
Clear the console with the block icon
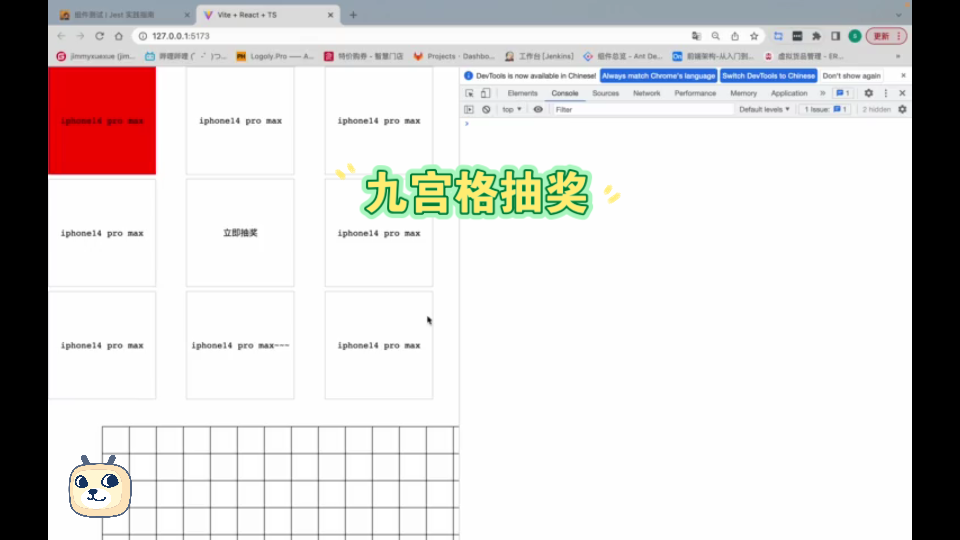486,110
